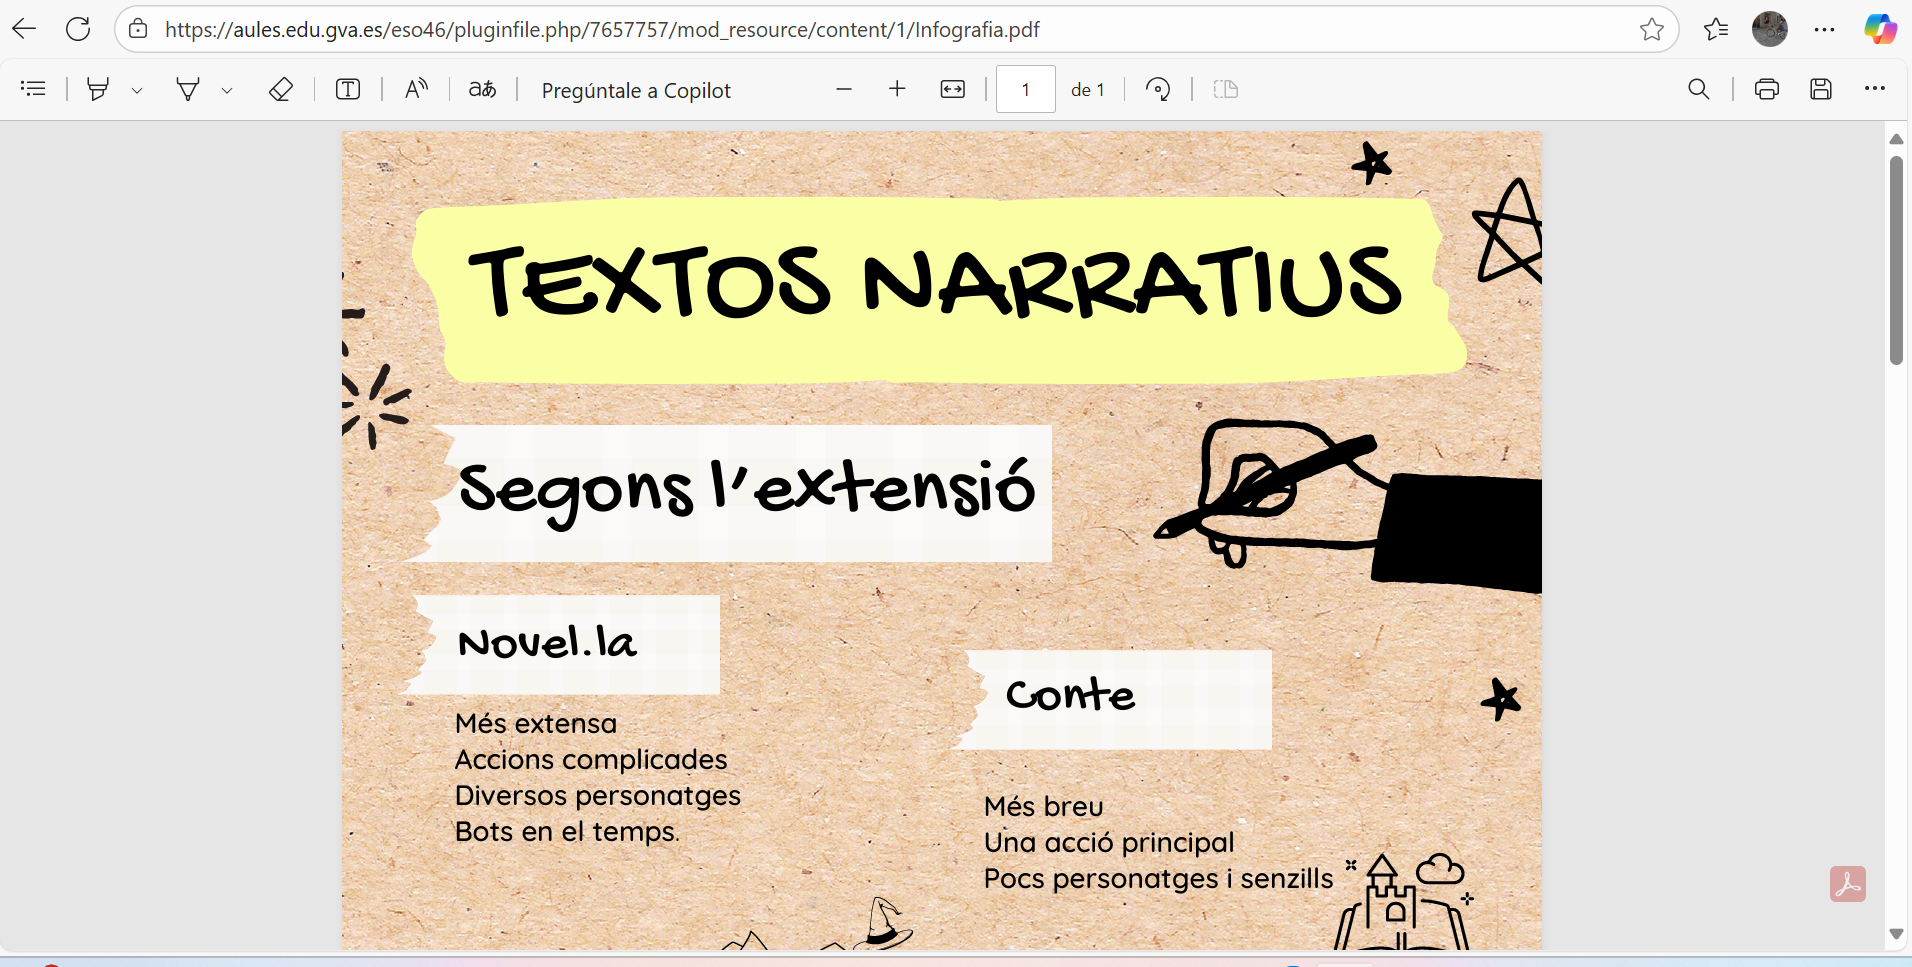Expand draw pen options dropdown
Viewport: 1912px width, 967px height.
[x=227, y=90]
